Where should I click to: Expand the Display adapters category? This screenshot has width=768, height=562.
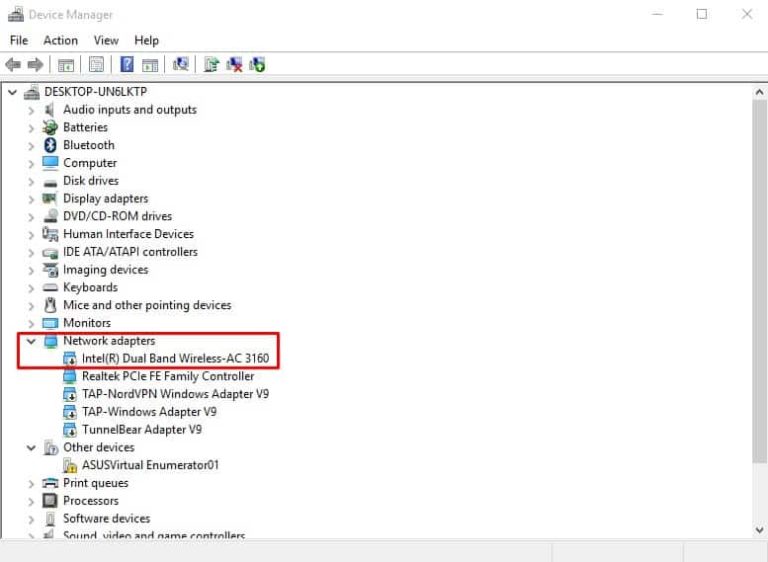(32, 199)
